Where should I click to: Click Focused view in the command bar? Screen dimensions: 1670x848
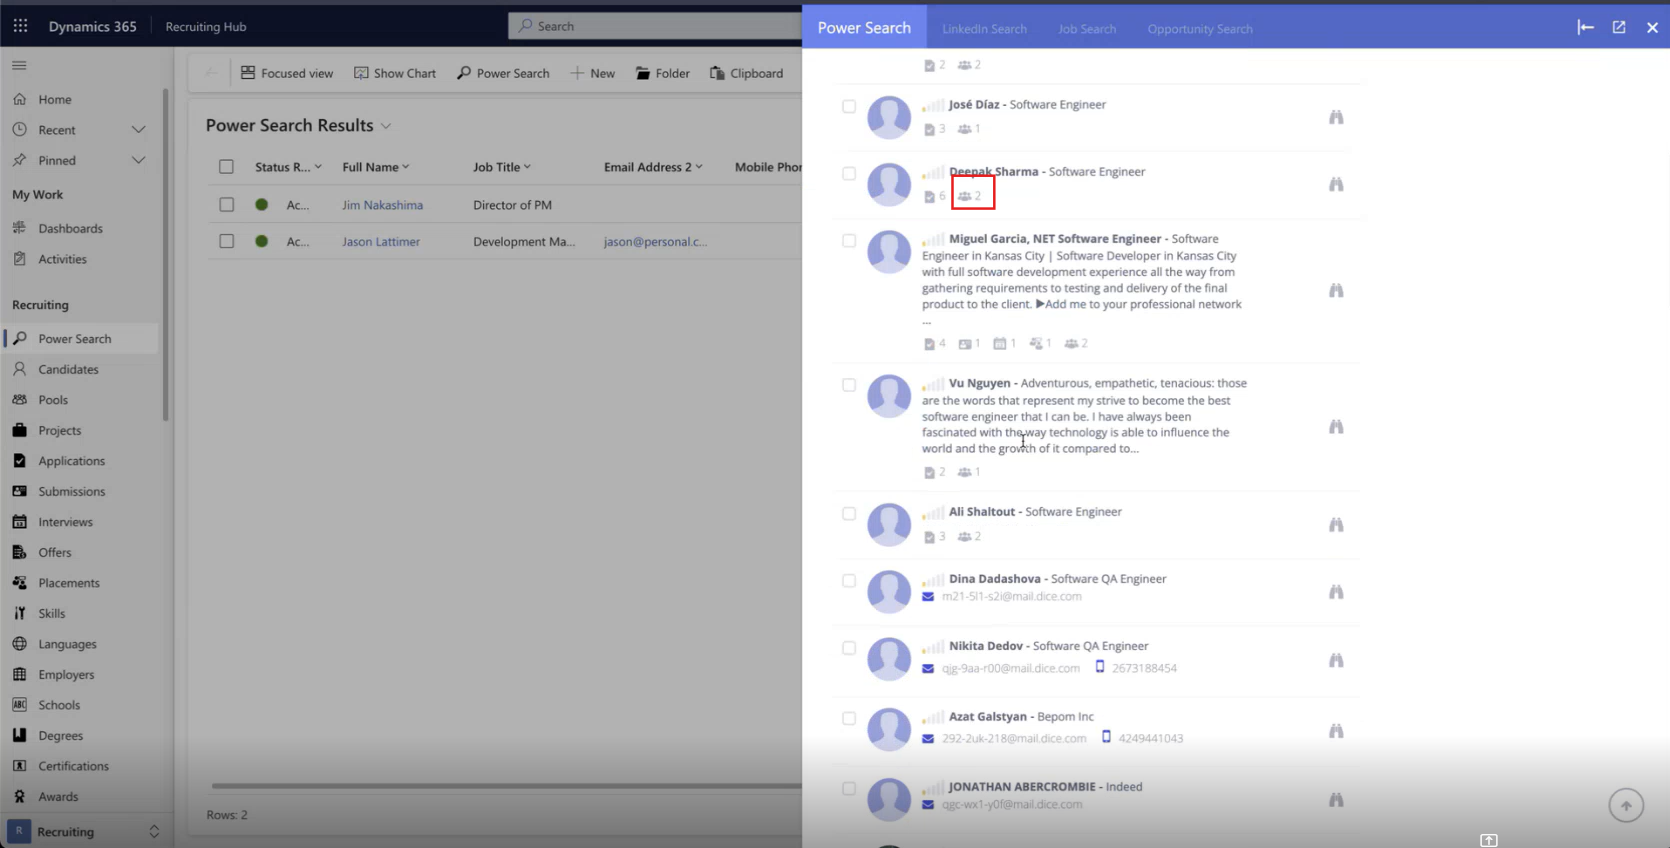(x=287, y=73)
